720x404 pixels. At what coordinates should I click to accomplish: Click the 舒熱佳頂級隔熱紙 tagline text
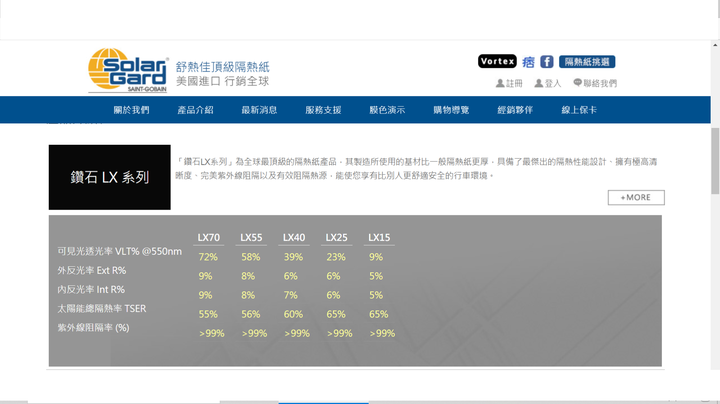coord(223,67)
